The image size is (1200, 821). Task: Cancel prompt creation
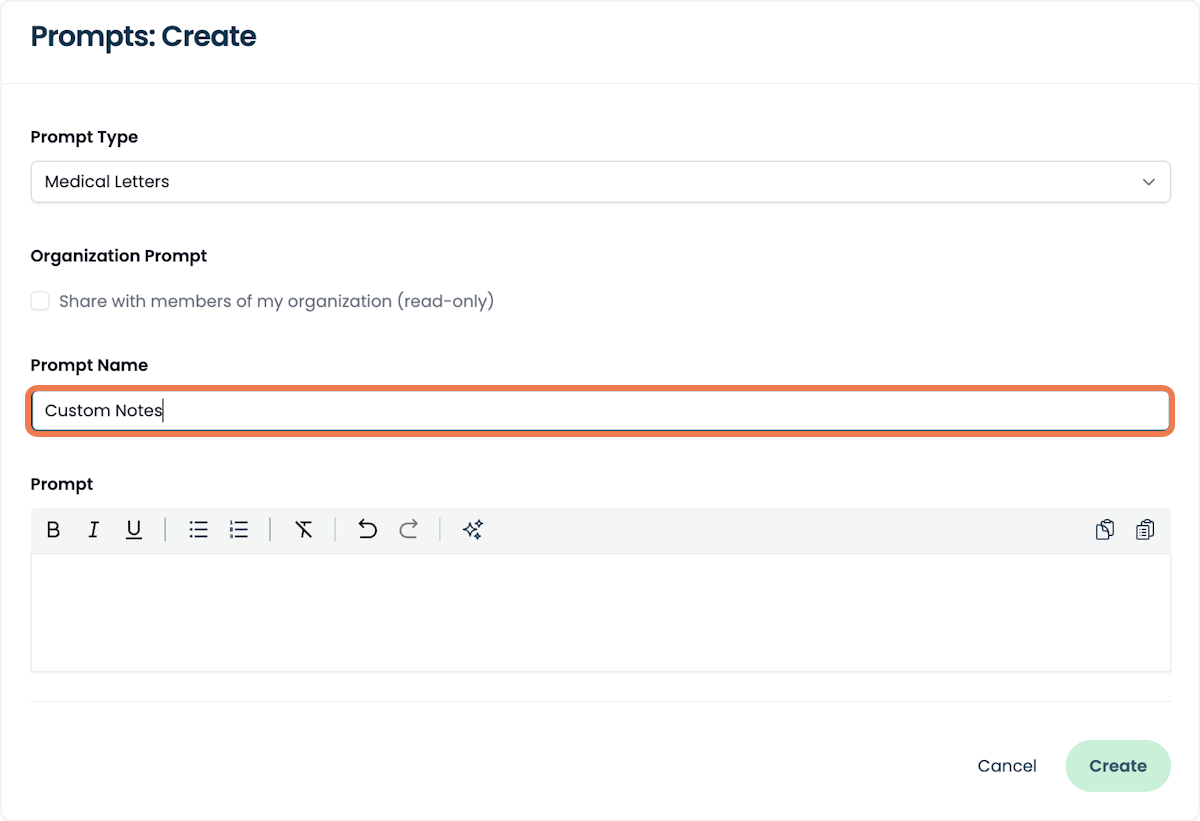pos(1007,766)
